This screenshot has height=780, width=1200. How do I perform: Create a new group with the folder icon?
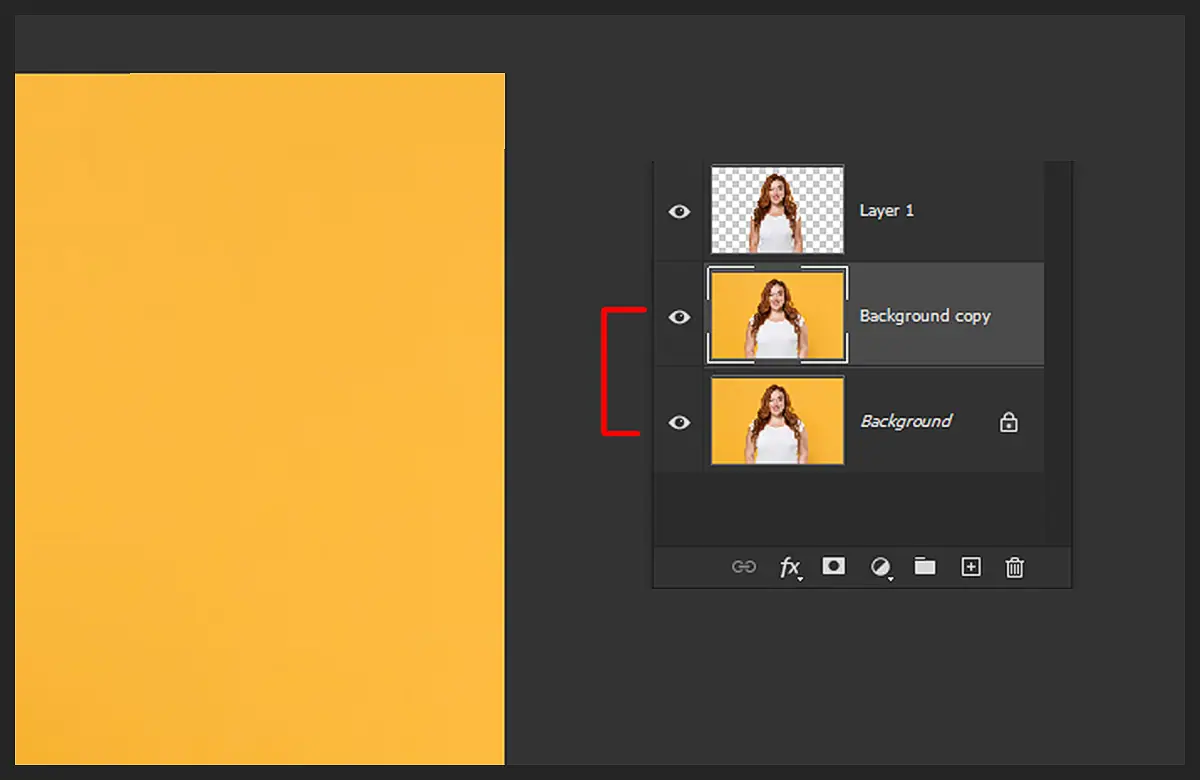[x=925, y=567]
